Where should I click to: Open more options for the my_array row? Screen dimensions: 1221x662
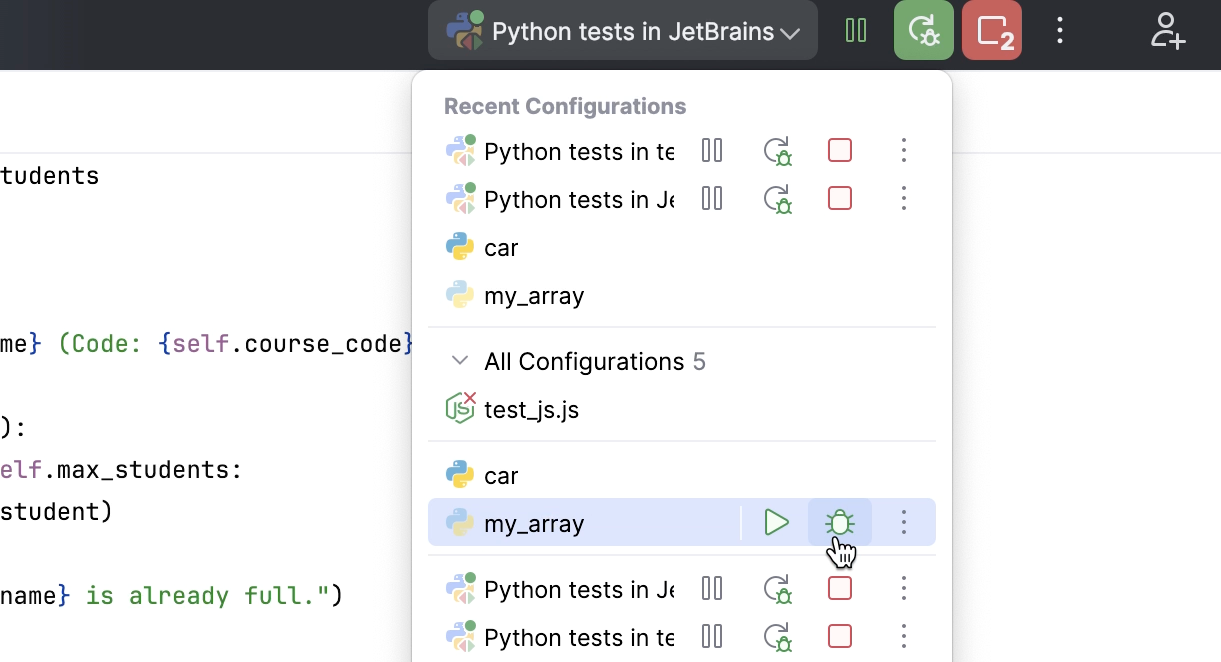(x=903, y=522)
